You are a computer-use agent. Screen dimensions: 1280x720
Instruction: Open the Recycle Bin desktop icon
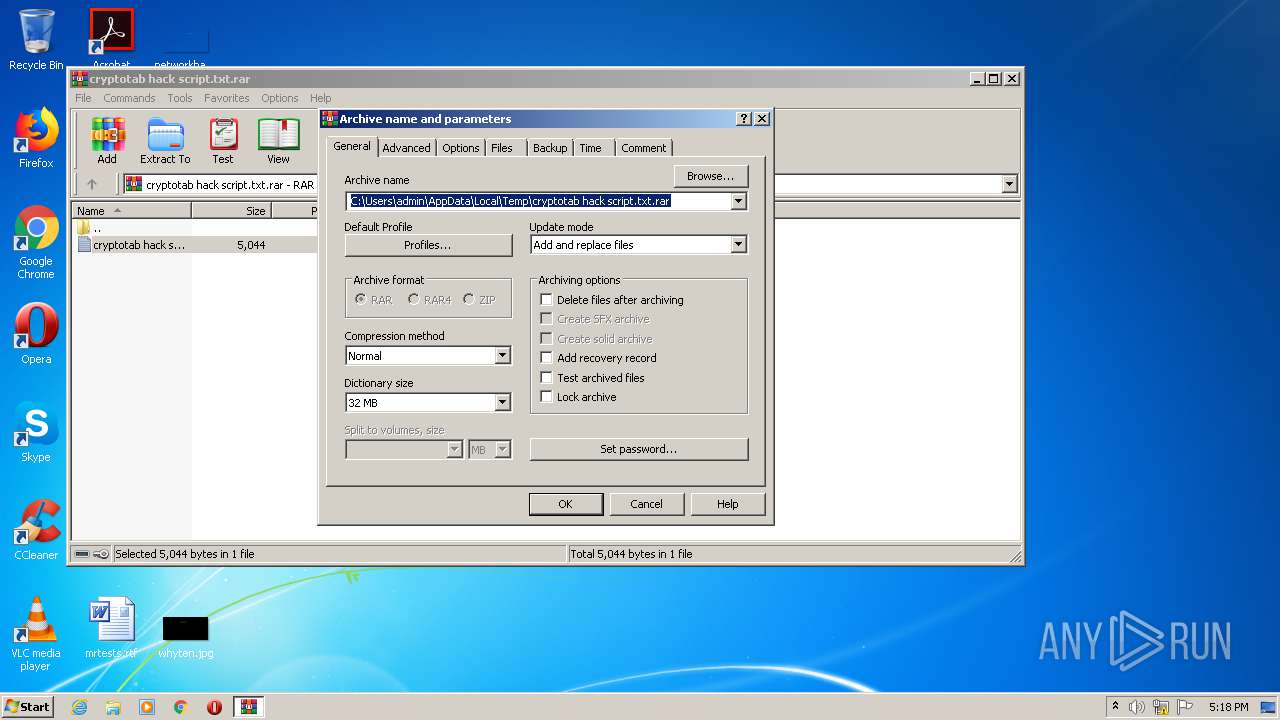click(x=36, y=40)
